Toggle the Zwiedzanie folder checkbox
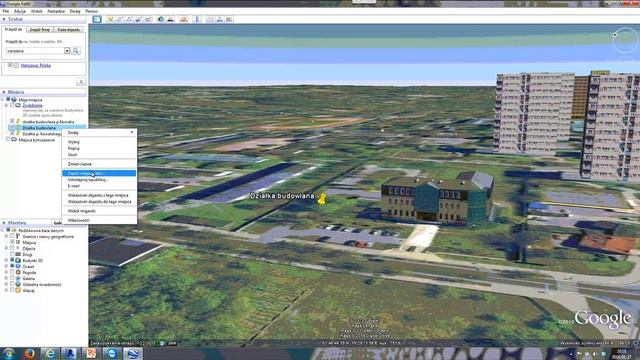The height and width of the screenshot is (360, 640). (12, 105)
